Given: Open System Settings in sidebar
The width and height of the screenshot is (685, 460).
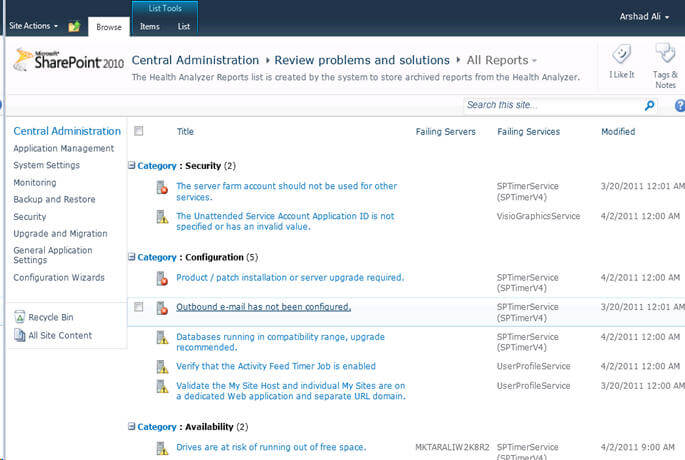Looking at the screenshot, I should (x=46, y=165).
